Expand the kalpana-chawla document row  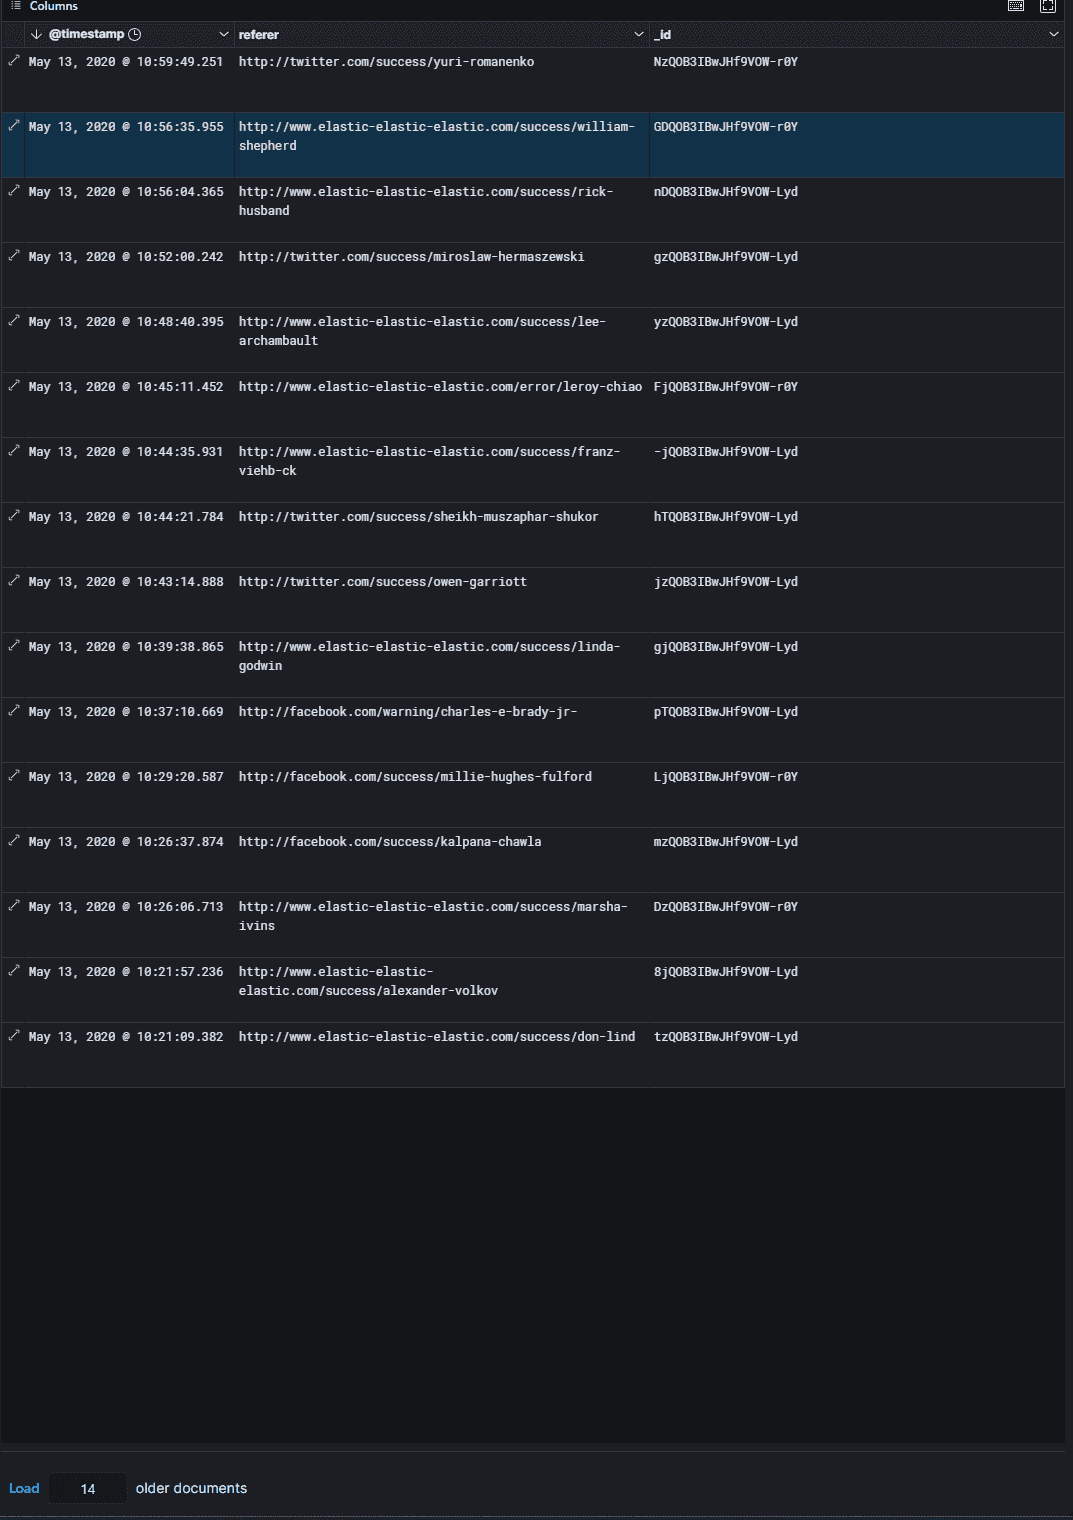click(x=14, y=841)
